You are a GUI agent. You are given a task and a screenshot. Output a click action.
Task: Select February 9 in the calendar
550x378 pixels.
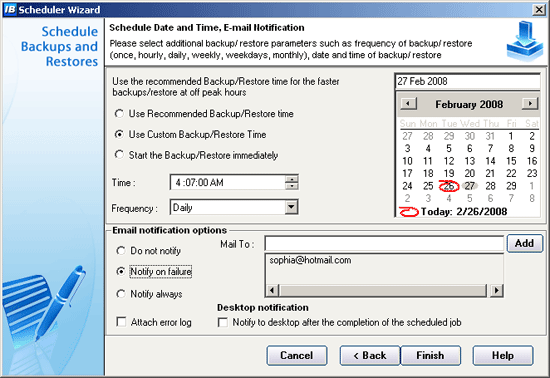(532, 148)
